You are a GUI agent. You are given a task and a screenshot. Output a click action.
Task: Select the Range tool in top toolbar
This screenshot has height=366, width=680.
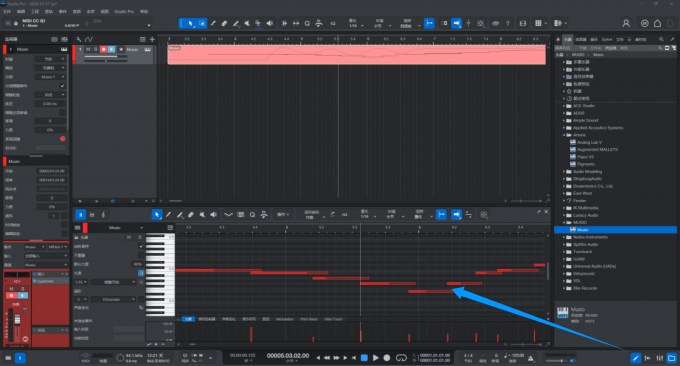tap(202, 23)
